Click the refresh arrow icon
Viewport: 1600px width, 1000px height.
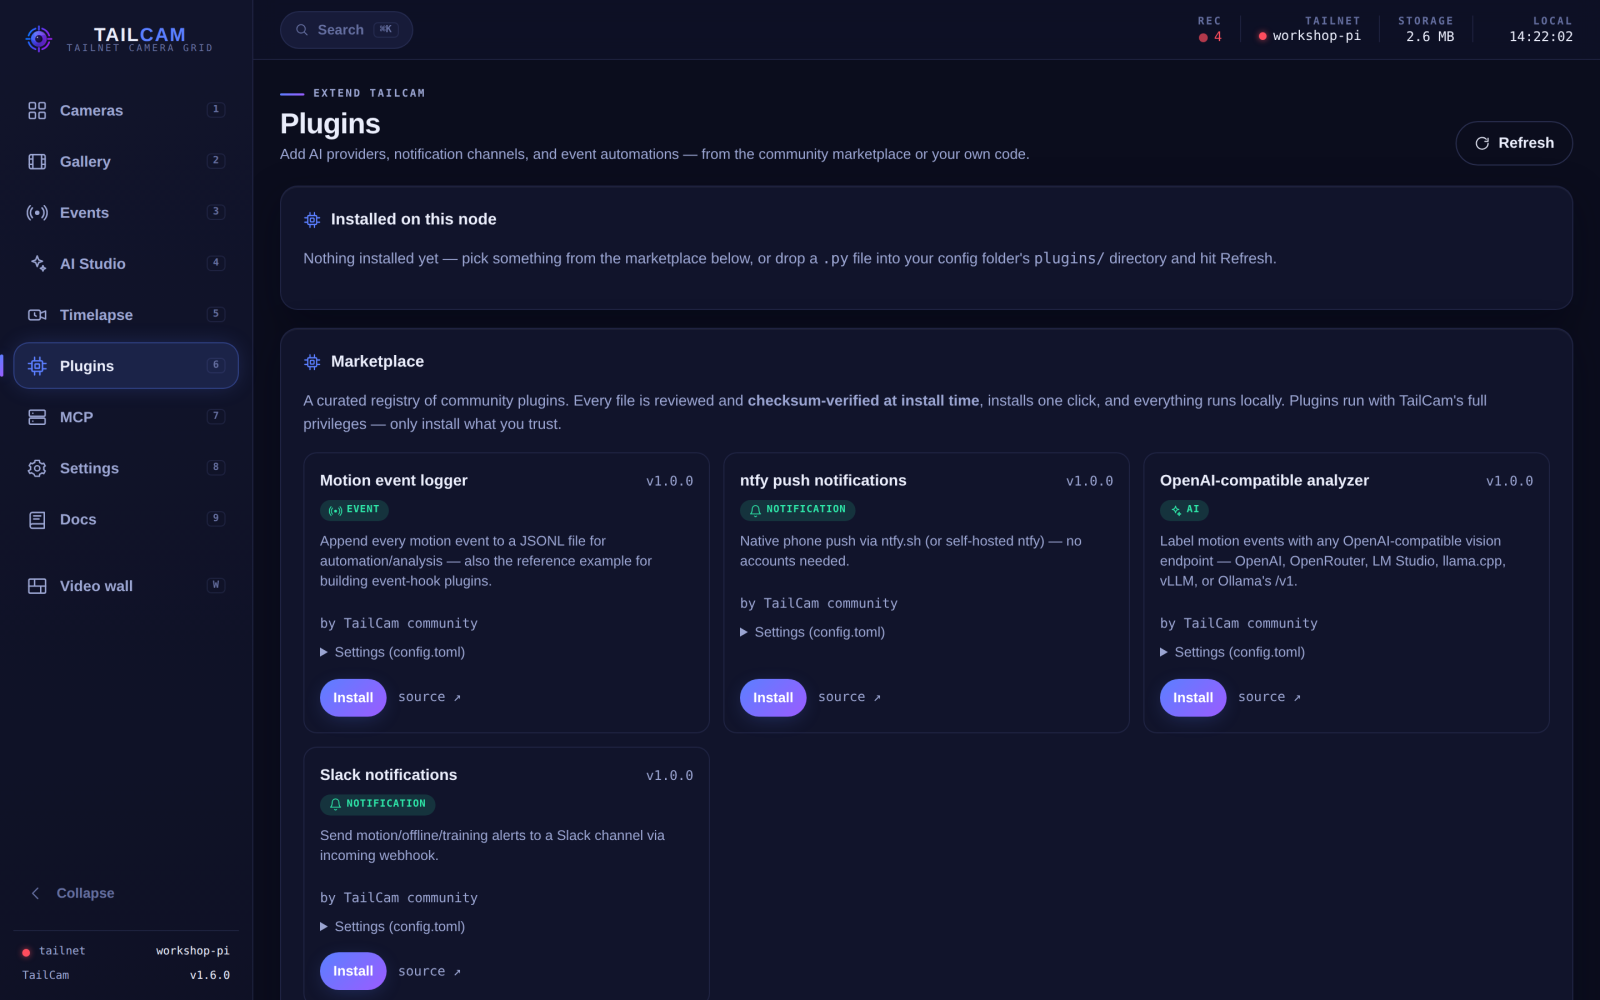1482,143
